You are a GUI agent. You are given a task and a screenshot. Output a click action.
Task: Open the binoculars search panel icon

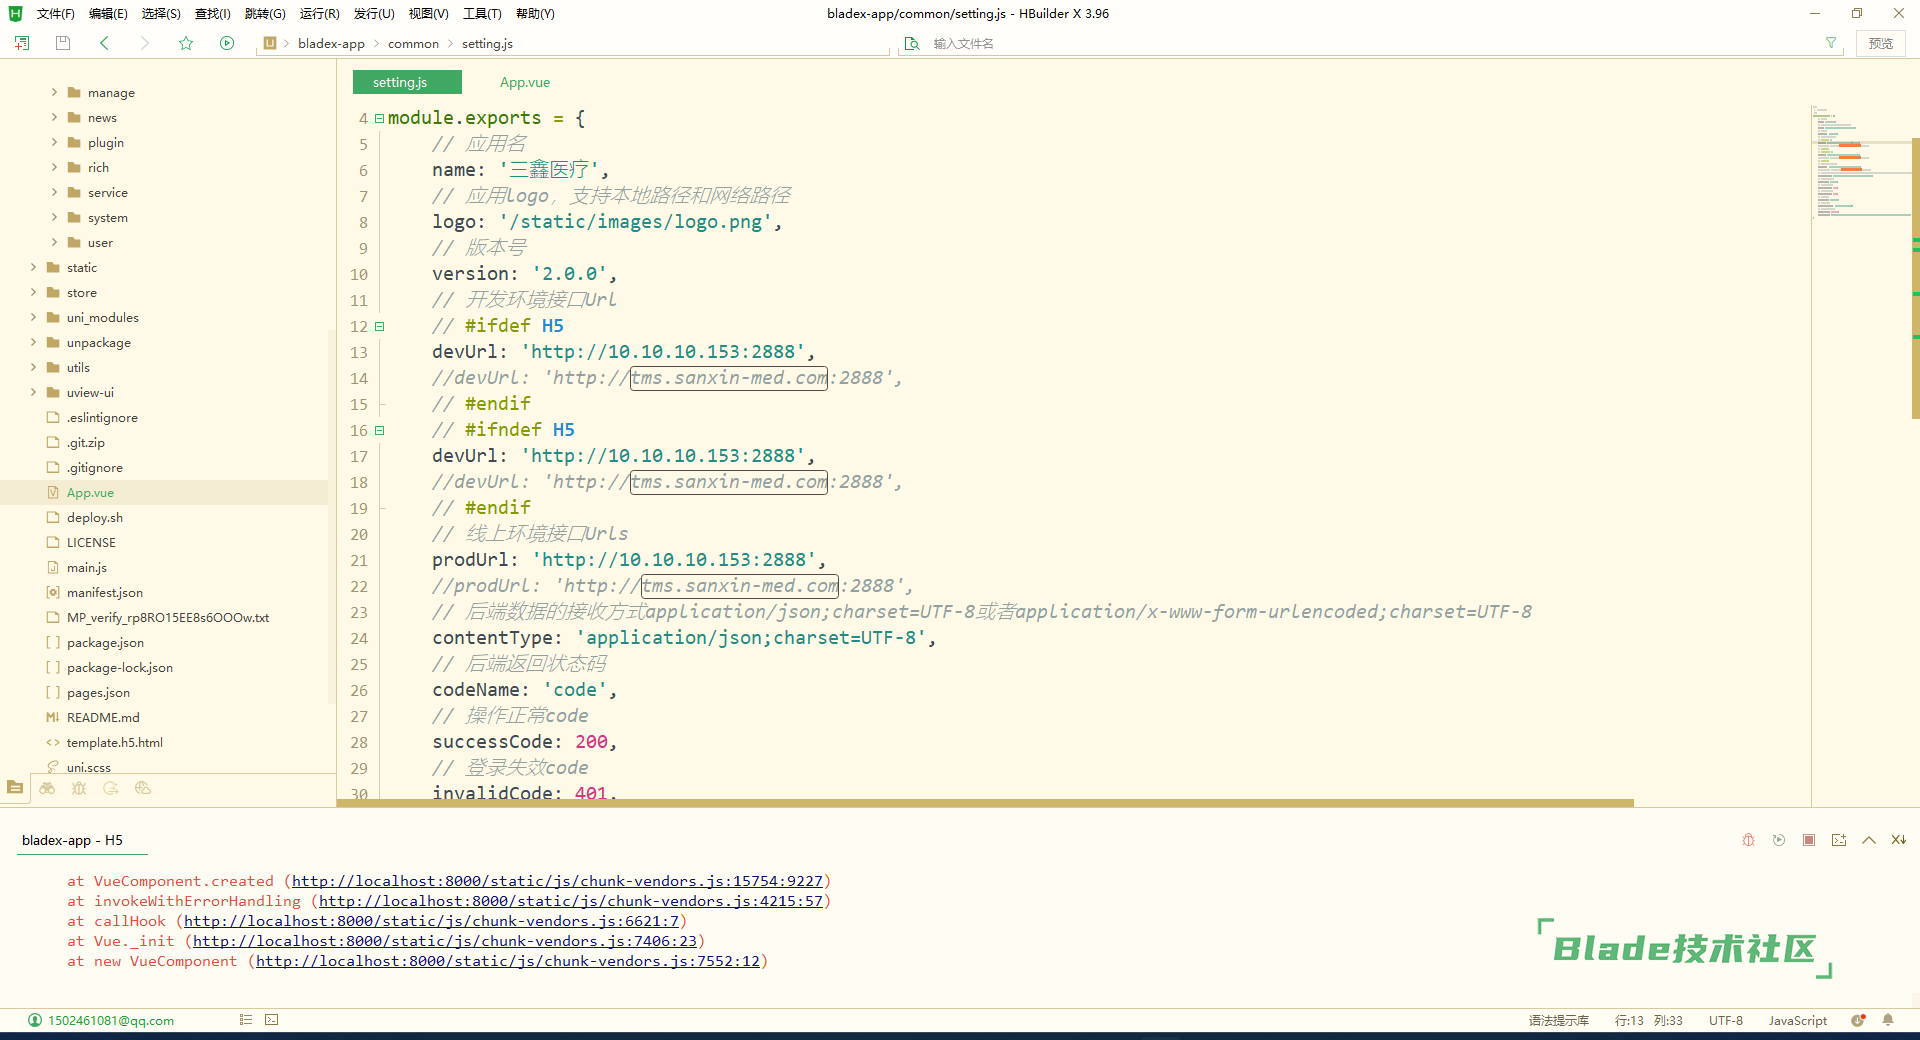tap(47, 788)
